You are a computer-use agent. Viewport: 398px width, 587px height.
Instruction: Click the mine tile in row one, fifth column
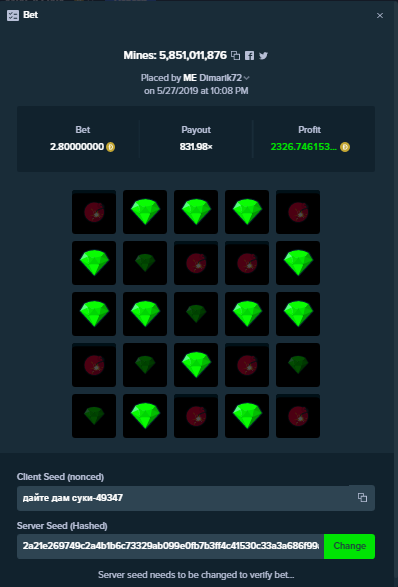point(298,212)
